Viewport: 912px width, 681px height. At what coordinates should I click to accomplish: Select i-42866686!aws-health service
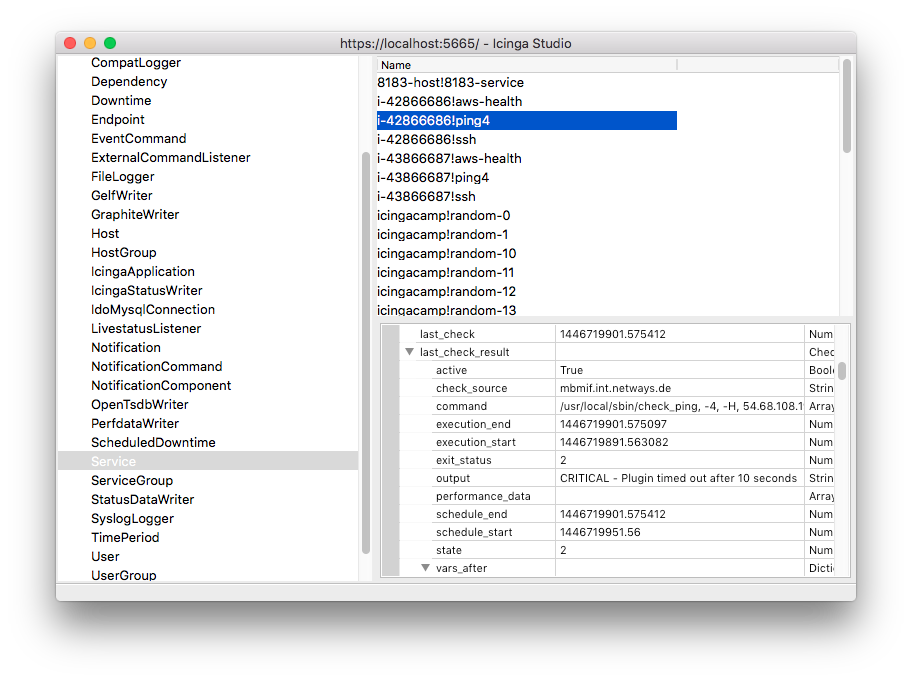pos(450,102)
